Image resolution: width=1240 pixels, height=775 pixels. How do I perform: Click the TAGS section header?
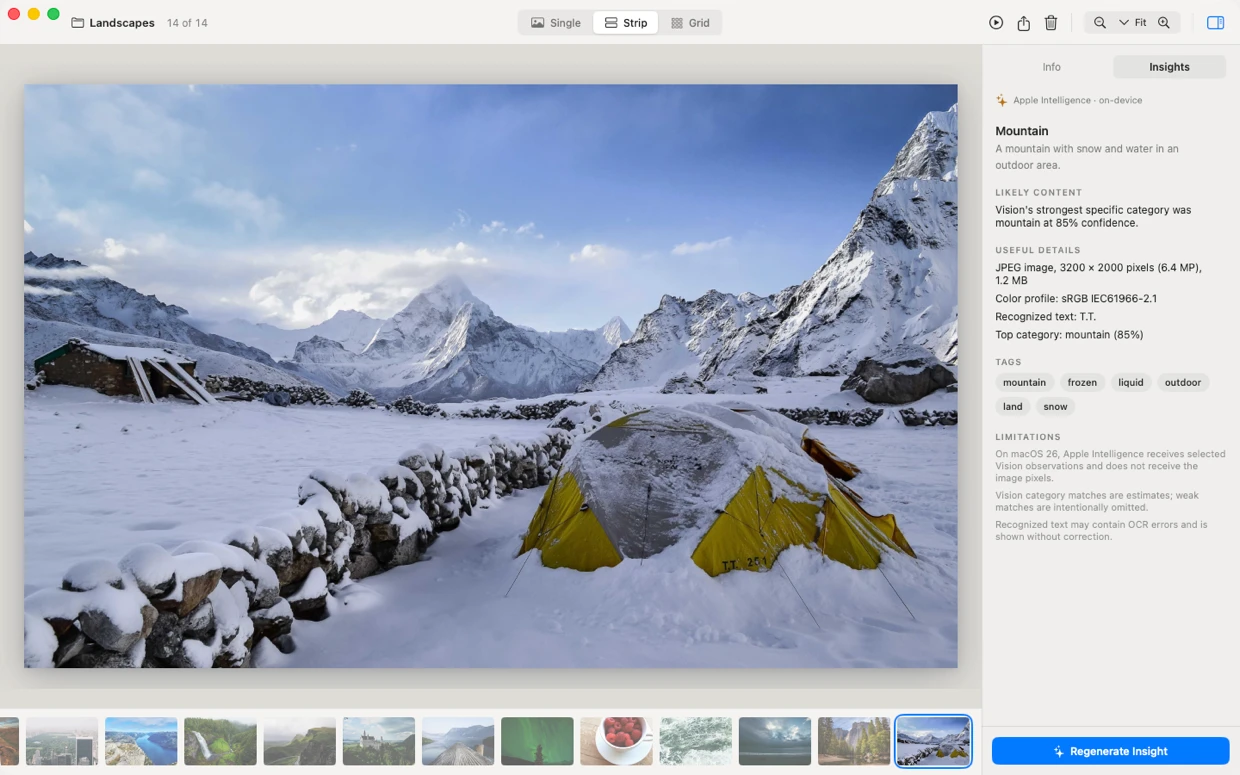click(x=1008, y=362)
